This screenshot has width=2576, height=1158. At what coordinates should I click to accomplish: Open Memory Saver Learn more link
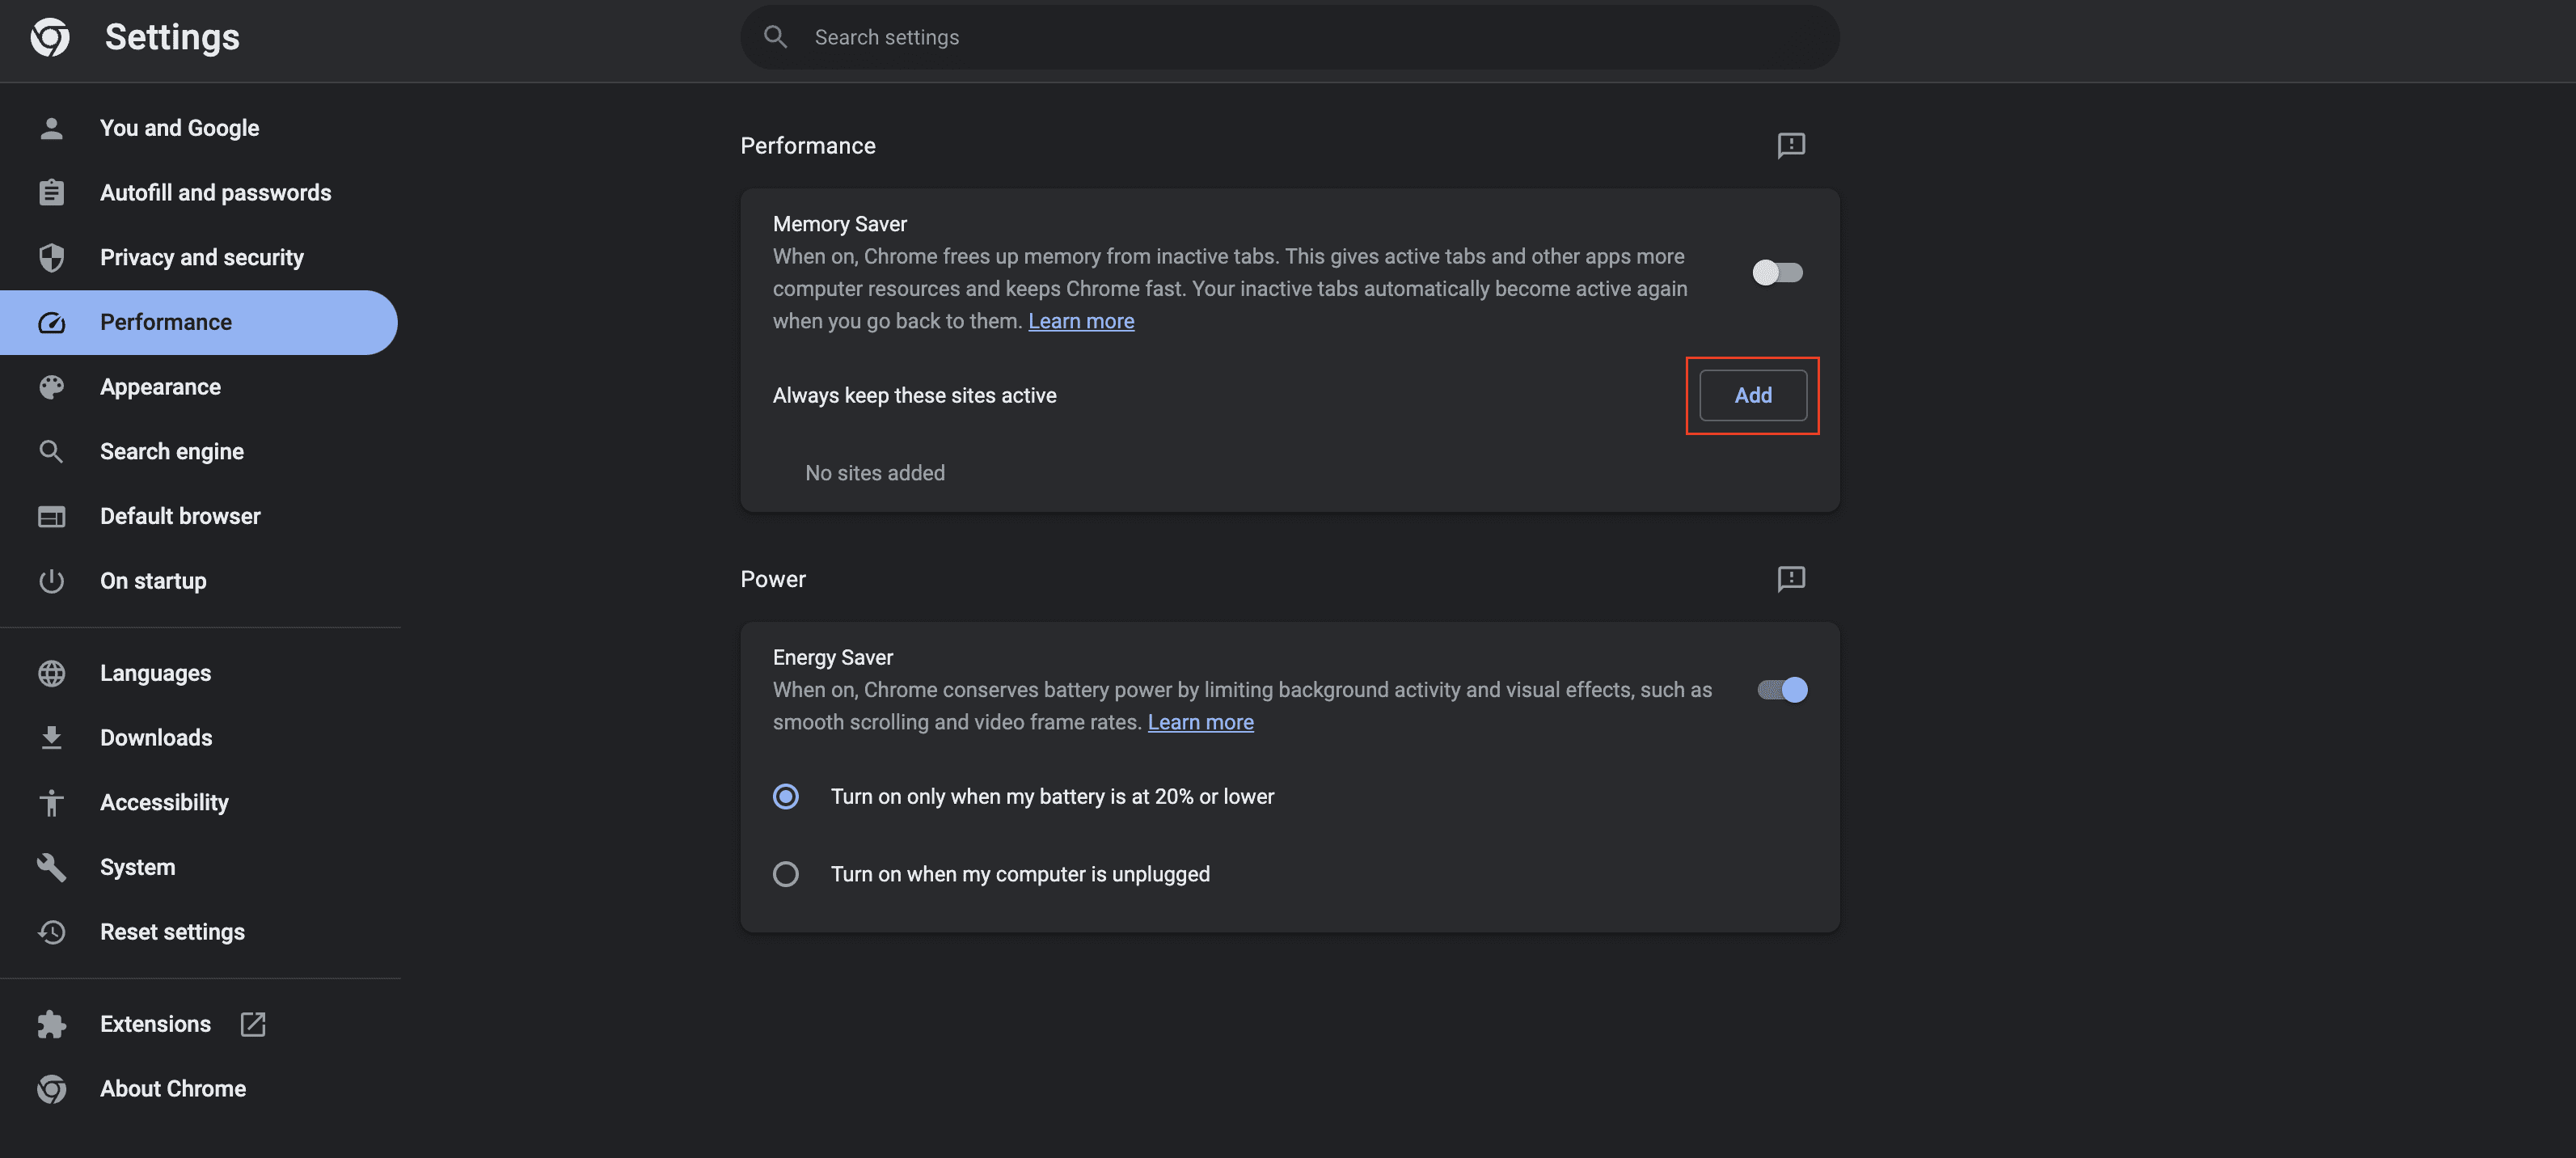tap(1081, 321)
